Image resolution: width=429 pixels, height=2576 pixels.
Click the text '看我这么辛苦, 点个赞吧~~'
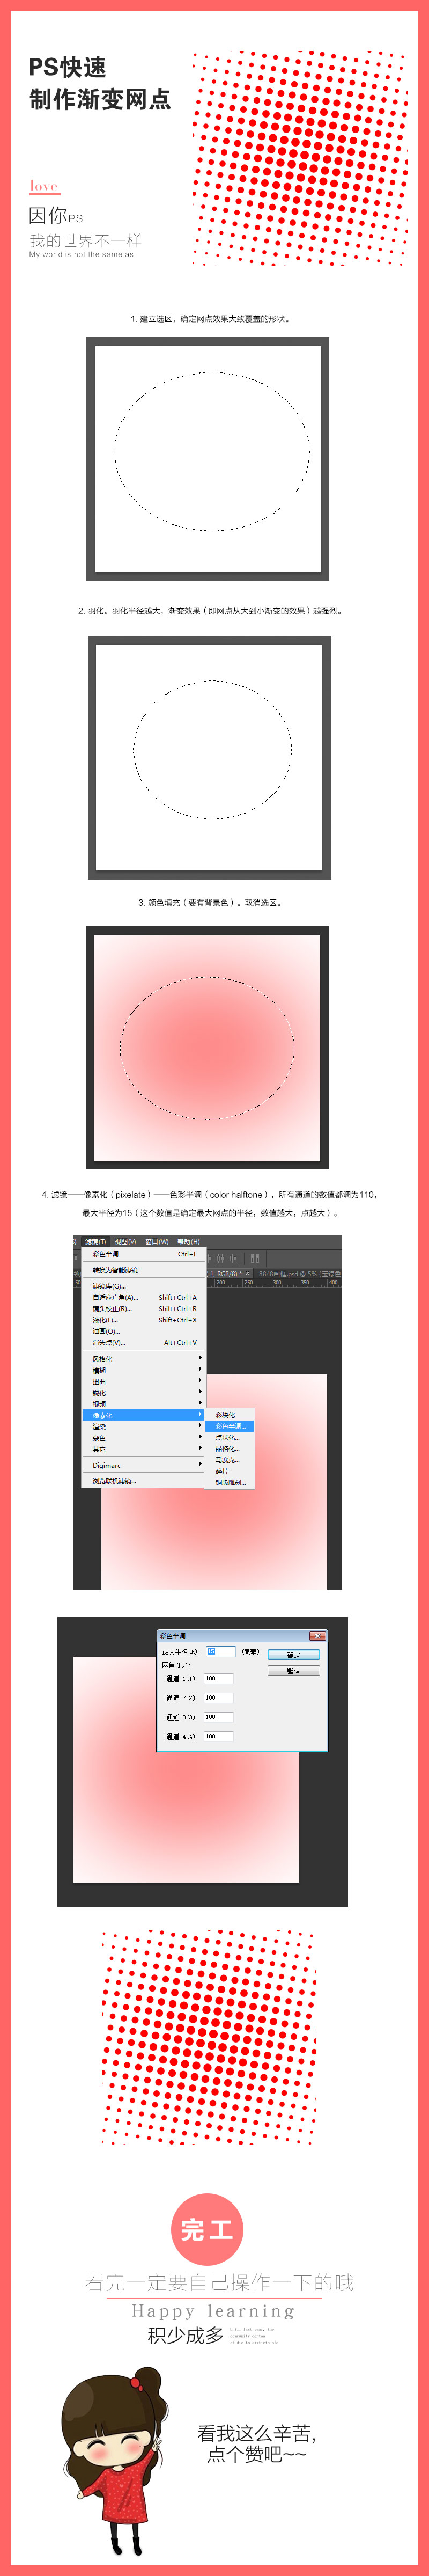point(257,2443)
